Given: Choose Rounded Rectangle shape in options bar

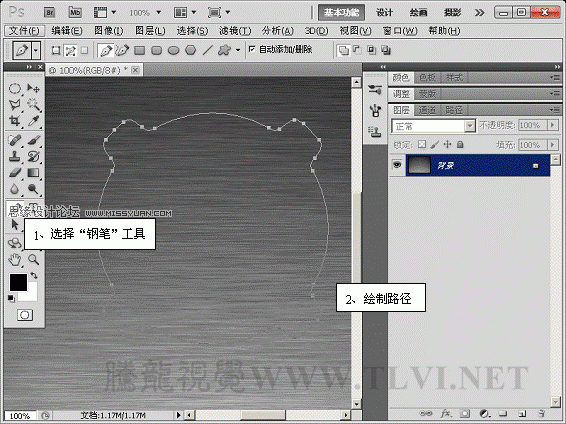Looking at the screenshot, I should coord(156,50).
